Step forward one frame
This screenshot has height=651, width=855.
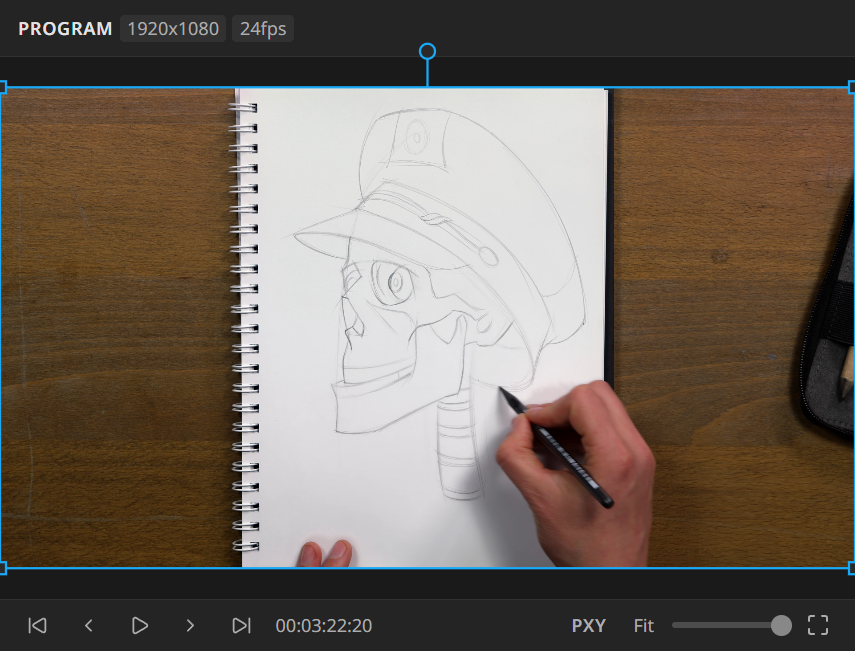[x=190, y=625]
